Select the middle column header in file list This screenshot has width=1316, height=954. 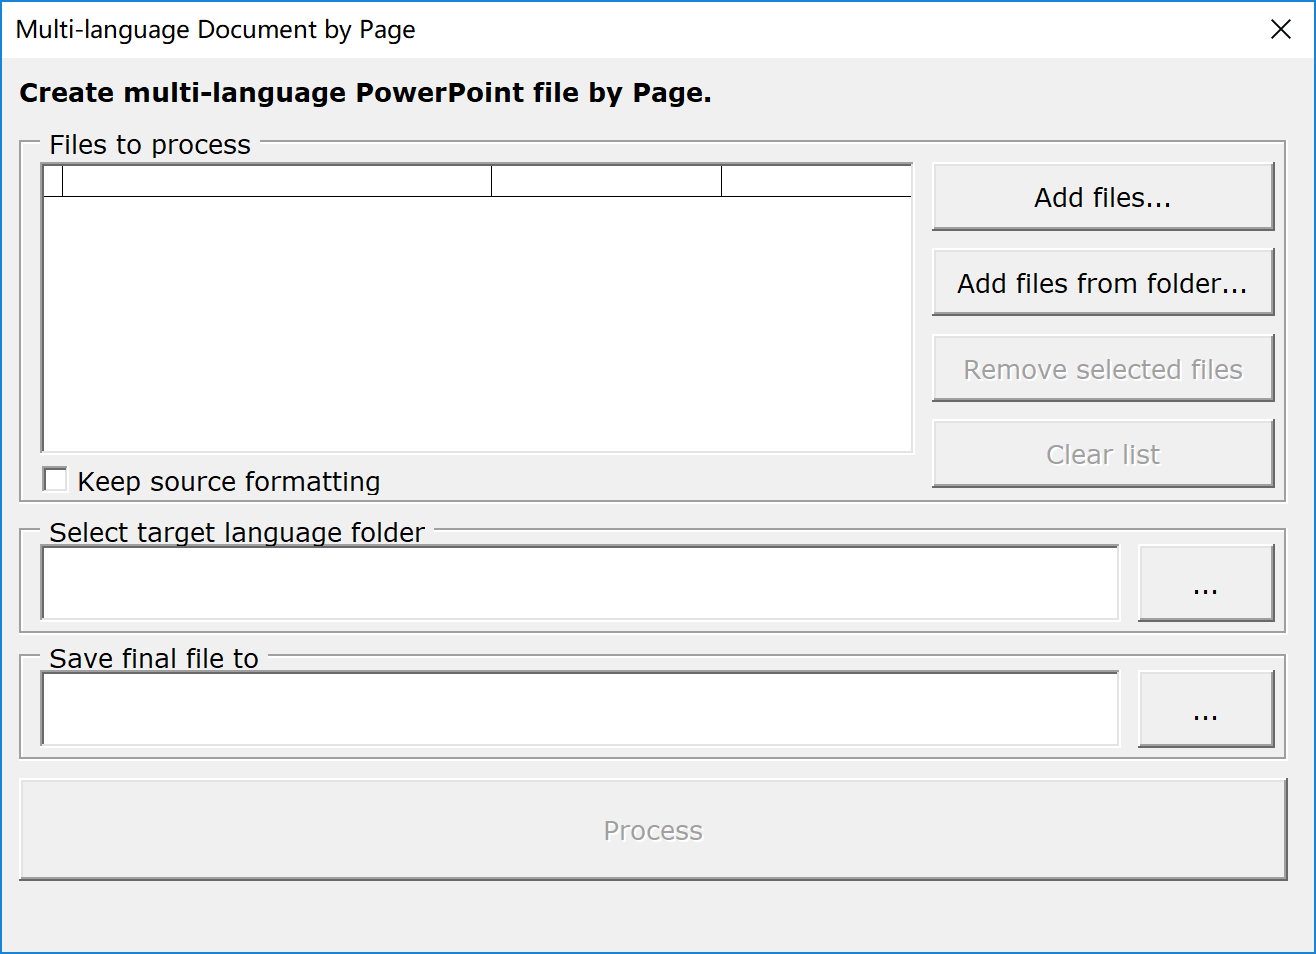point(607,181)
